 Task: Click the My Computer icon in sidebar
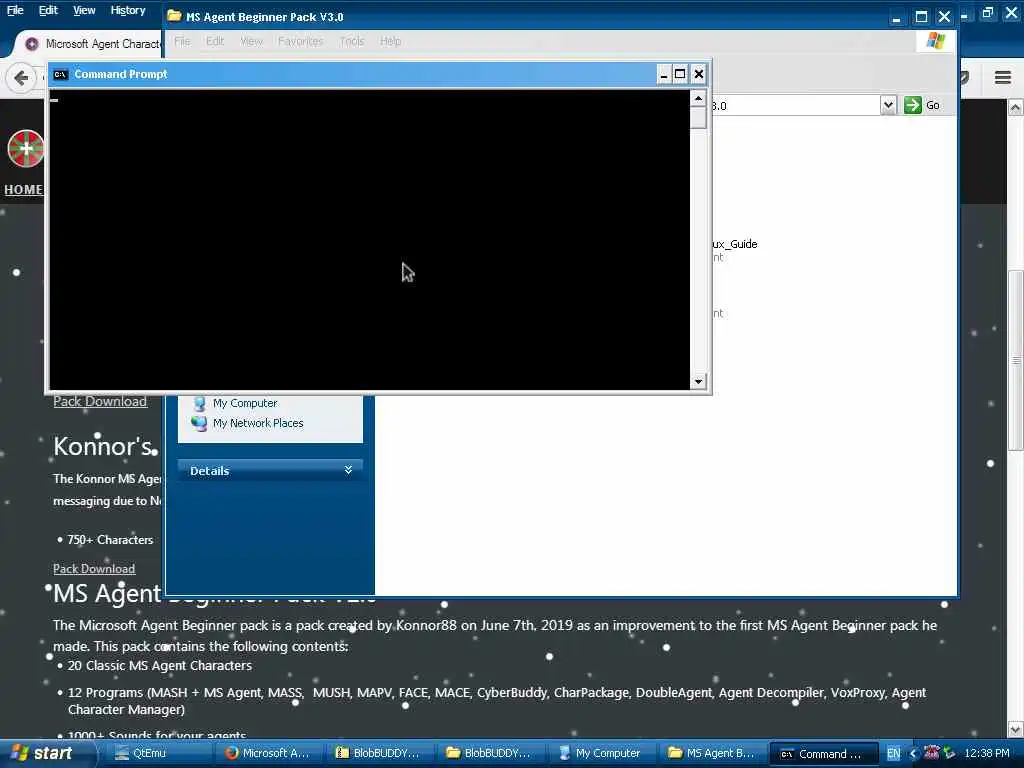[200, 403]
